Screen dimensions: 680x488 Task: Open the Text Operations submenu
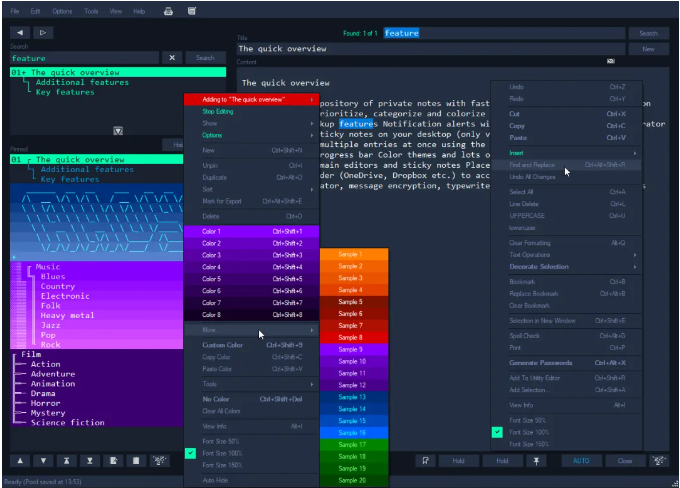[566, 255]
